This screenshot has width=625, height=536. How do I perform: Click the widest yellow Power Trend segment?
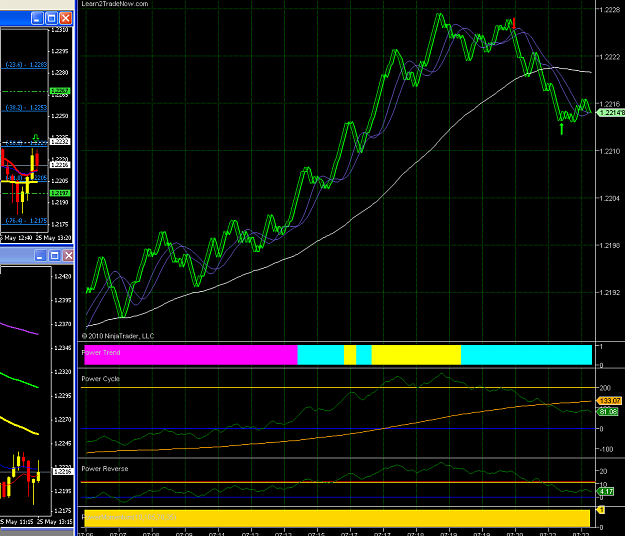click(416, 355)
